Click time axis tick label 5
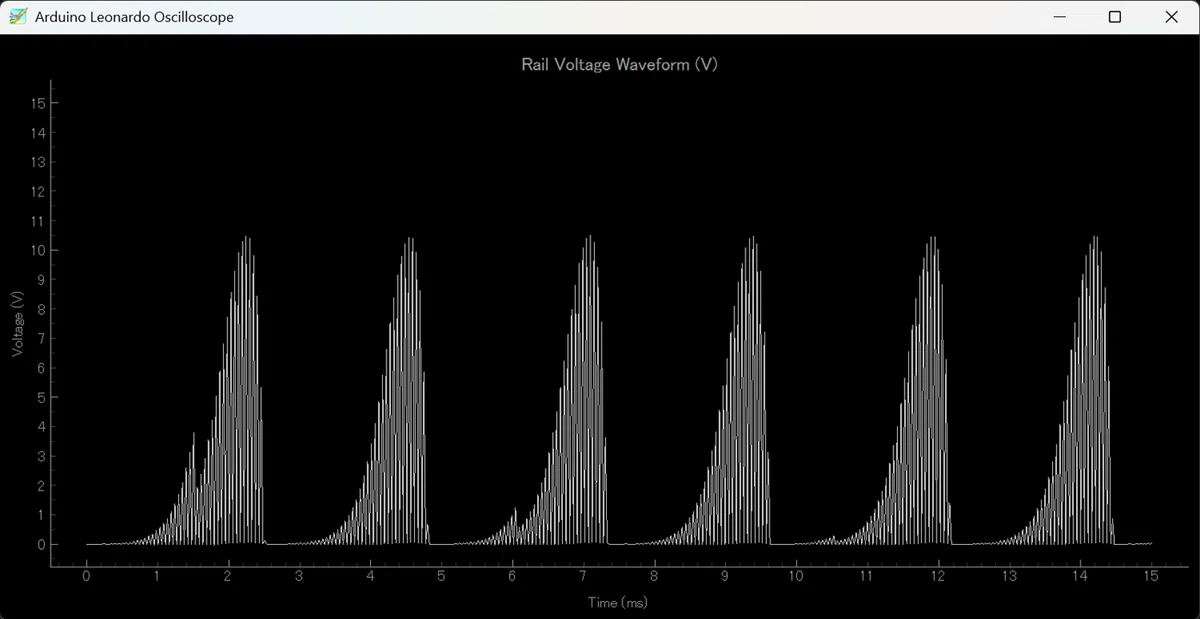 (x=441, y=576)
